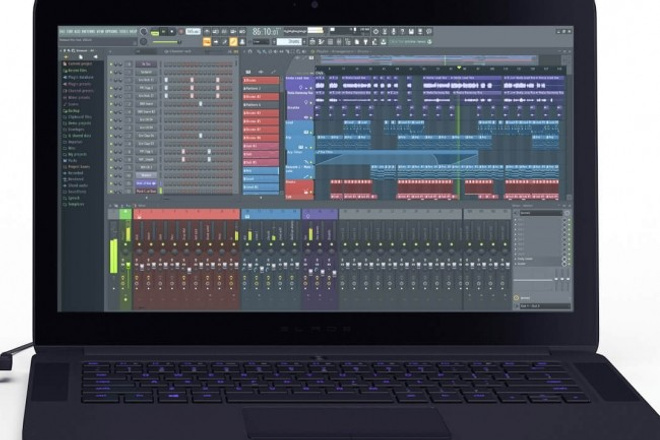This screenshot has width=660, height=440.
Task: Open the HELP menu
Action: [x=133, y=32]
